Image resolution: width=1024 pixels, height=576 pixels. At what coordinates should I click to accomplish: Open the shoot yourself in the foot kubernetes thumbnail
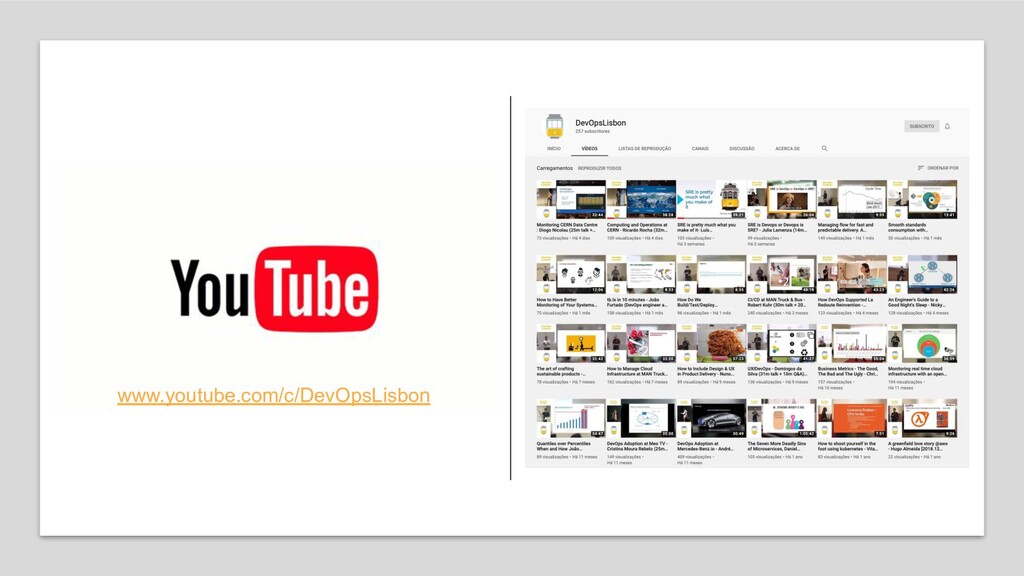[x=852, y=419]
